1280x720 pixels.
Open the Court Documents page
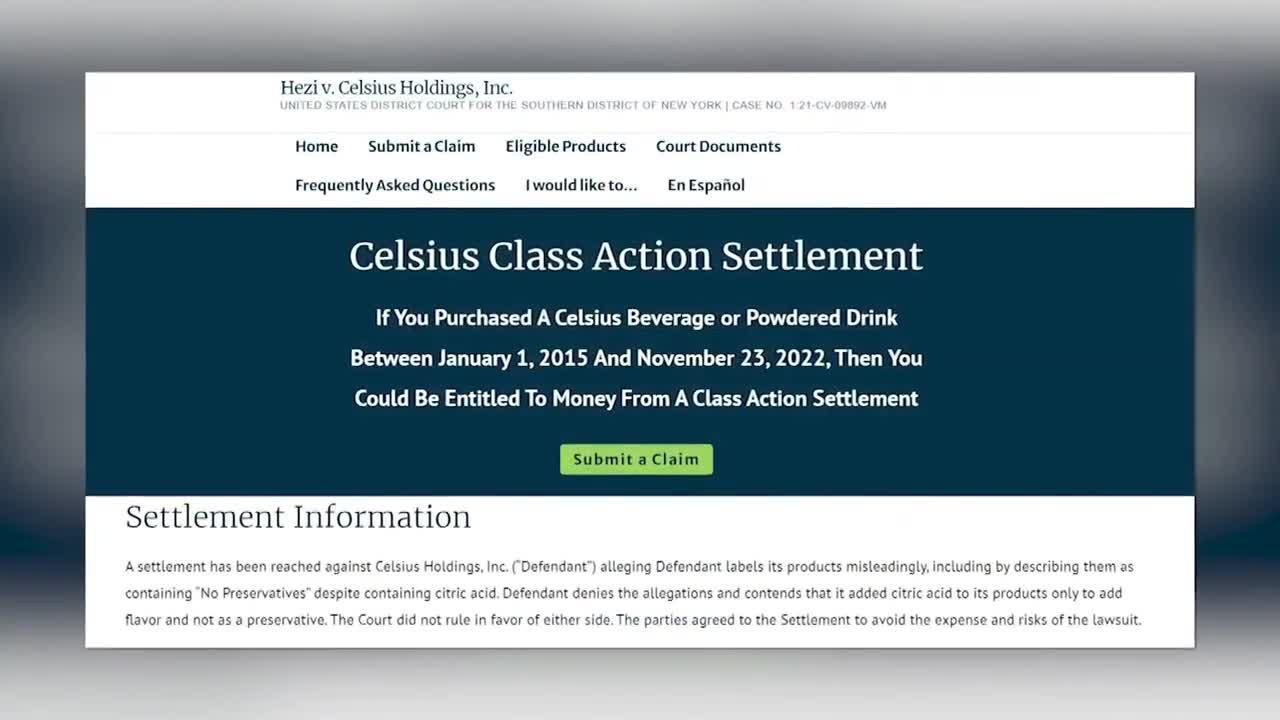click(718, 146)
